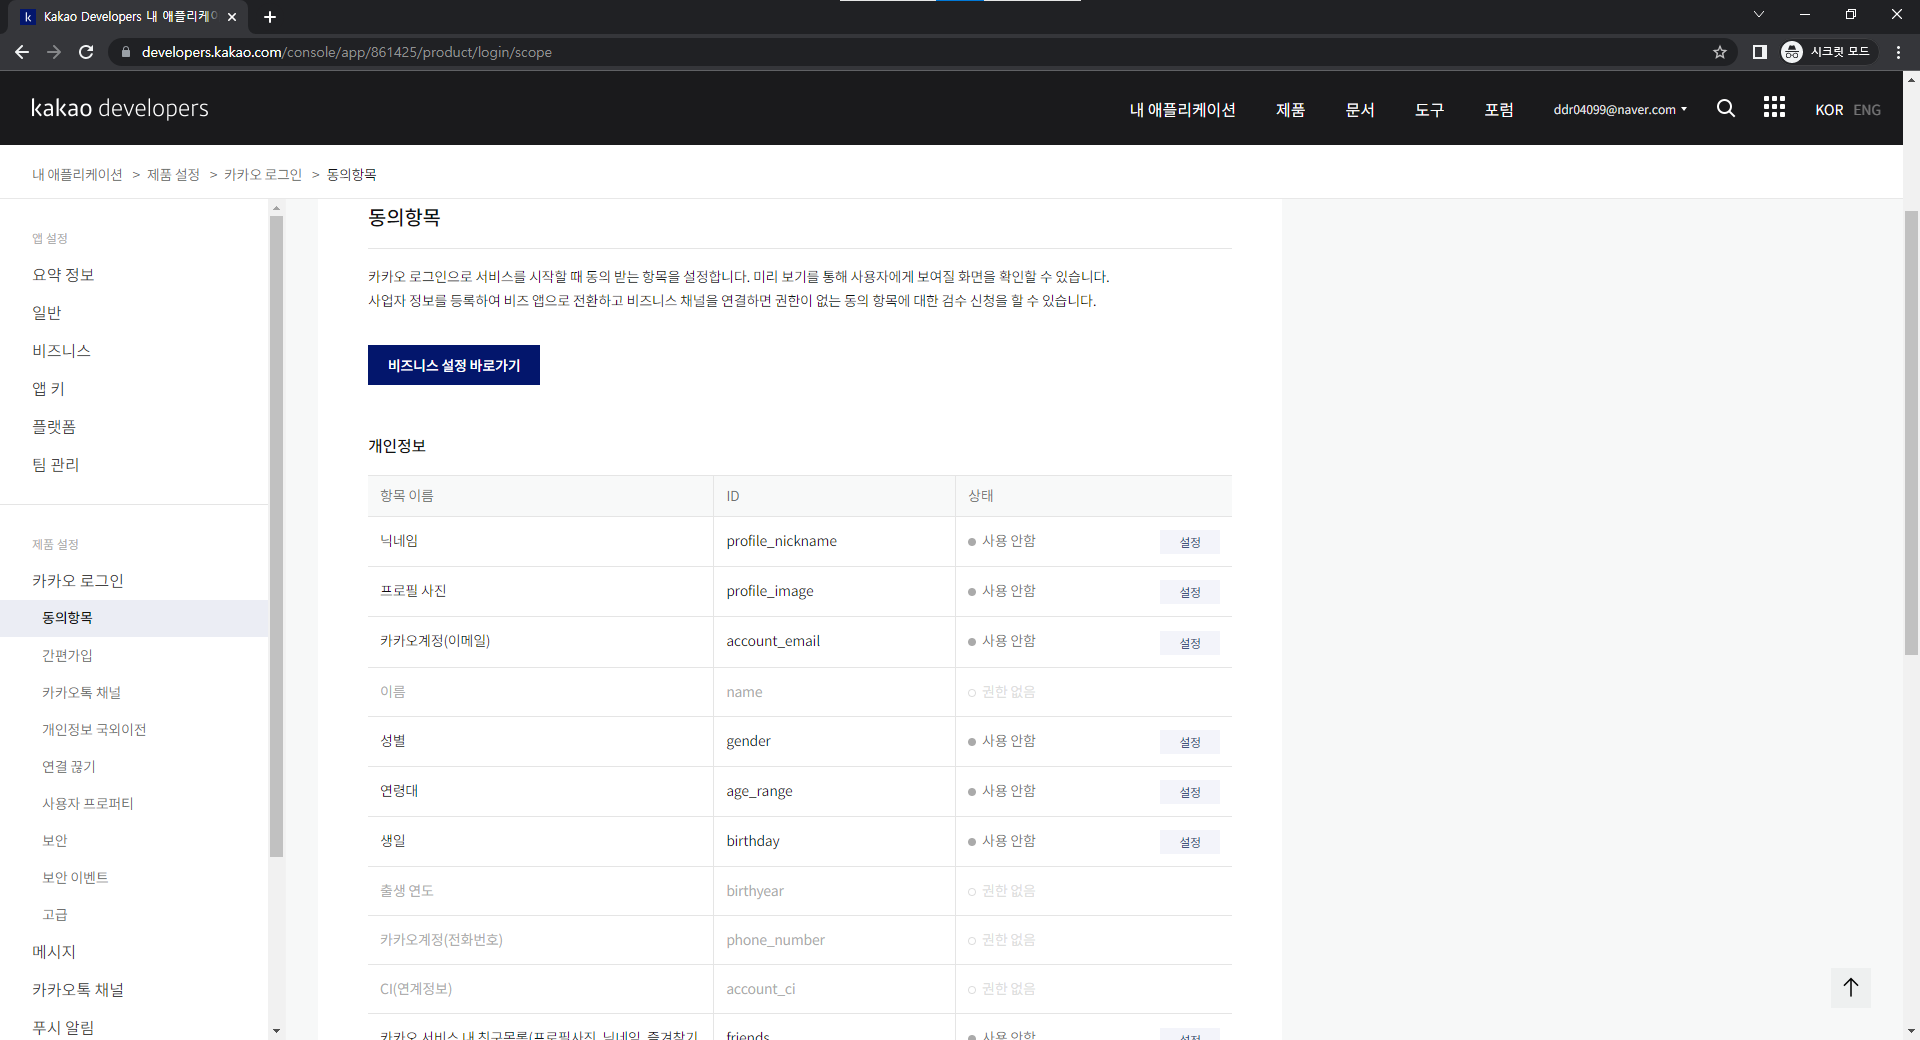Click the sidebar scrollbar thumb
Image resolution: width=1920 pixels, height=1040 pixels.
coord(277,536)
